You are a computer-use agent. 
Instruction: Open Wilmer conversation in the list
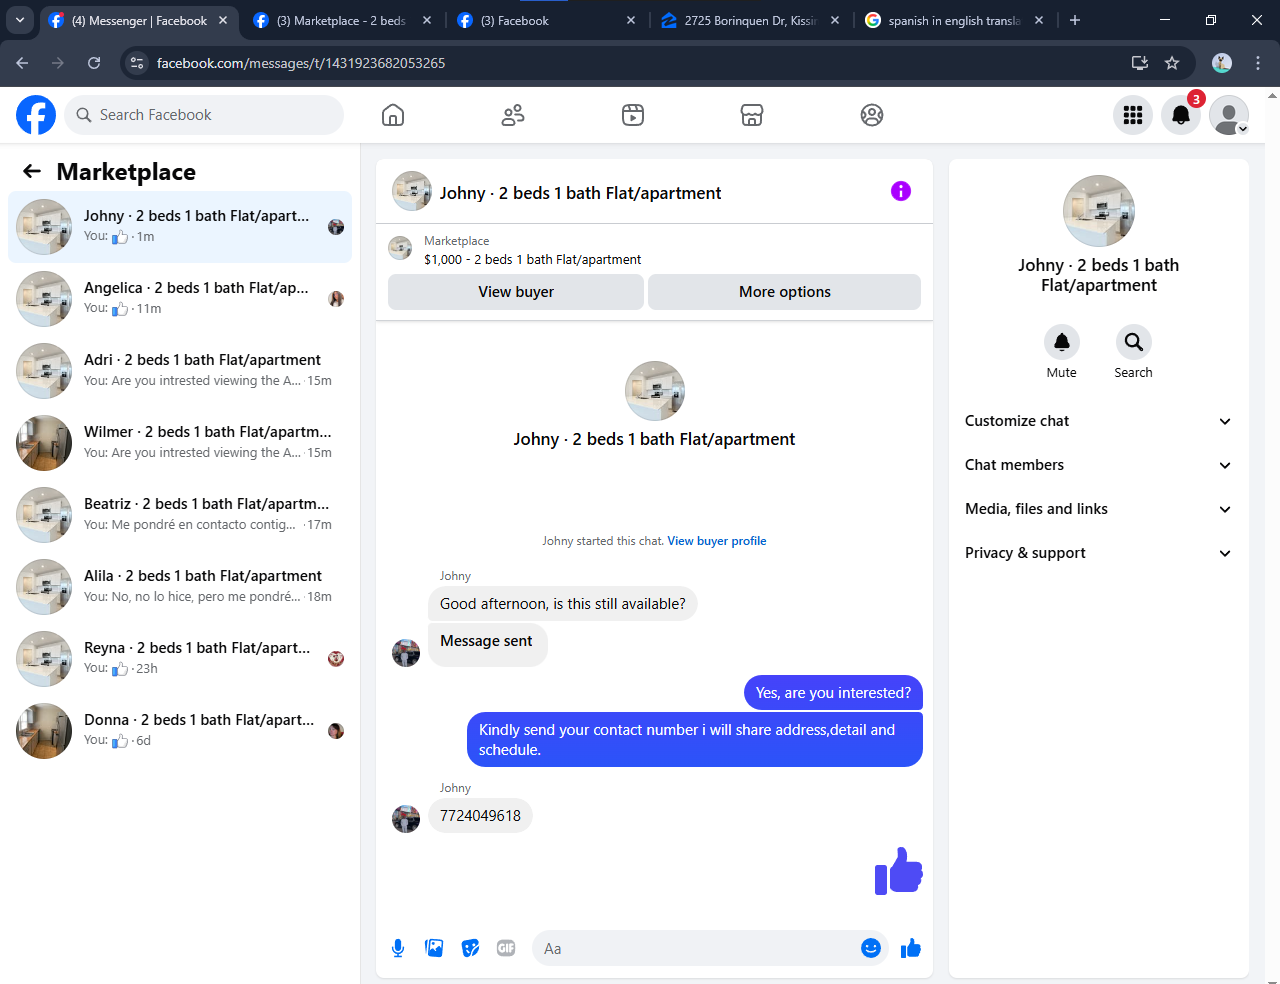pyautogui.click(x=180, y=443)
